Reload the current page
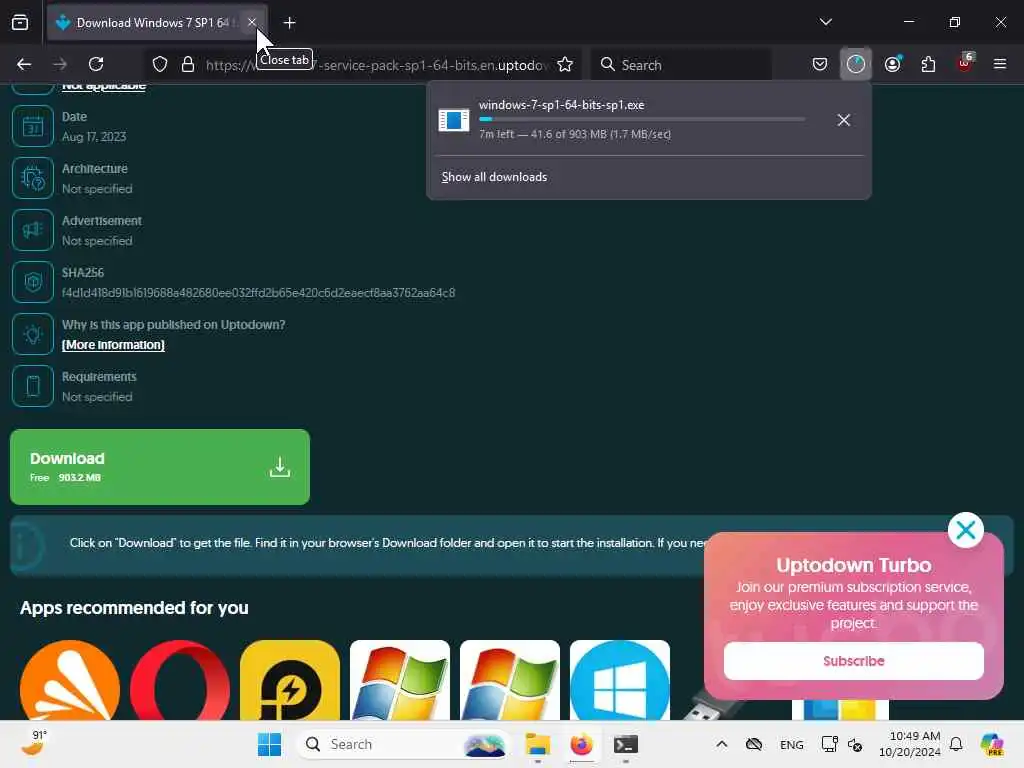Viewport: 1024px width, 768px height. 96,64
